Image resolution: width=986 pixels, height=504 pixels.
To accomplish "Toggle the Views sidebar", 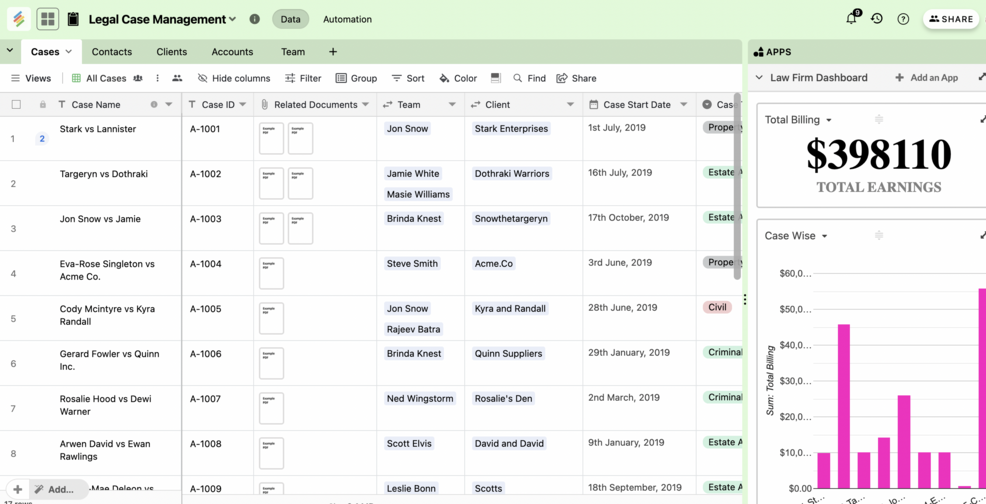I will (30, 78).
